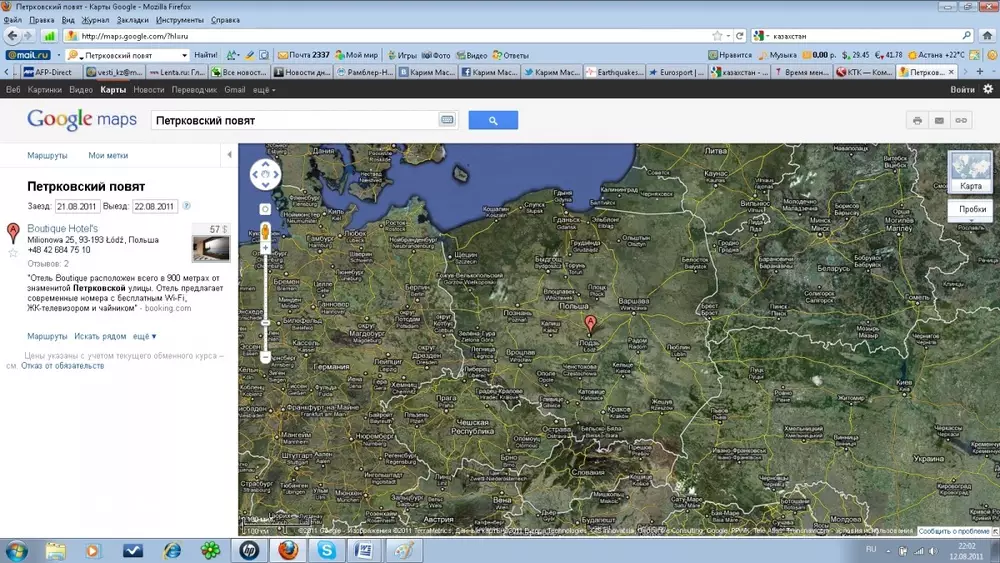
Task: Open the Закладки menu in Firefox
Action: [133, 20]
